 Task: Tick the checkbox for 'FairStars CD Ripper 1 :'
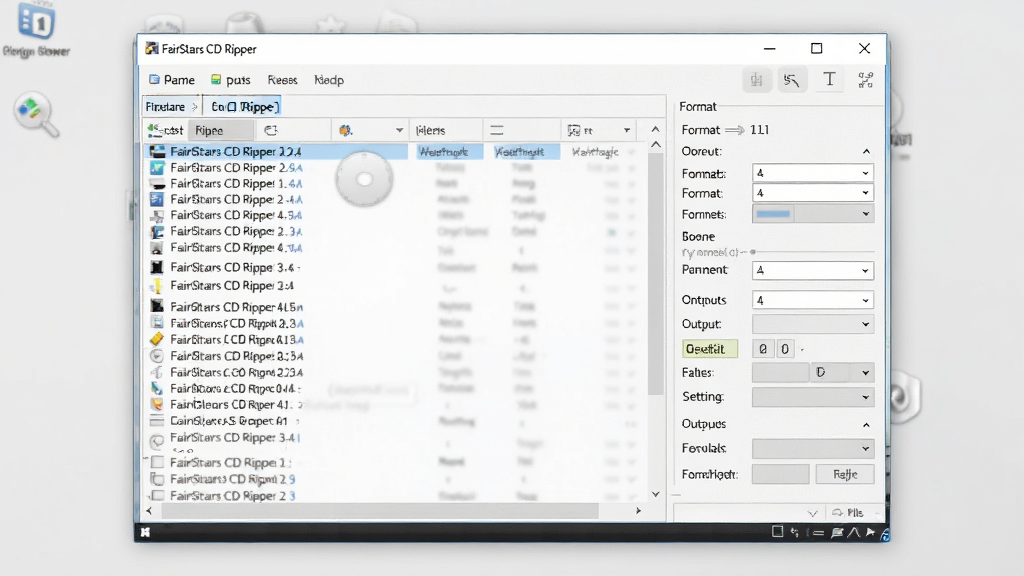point(157,462)
